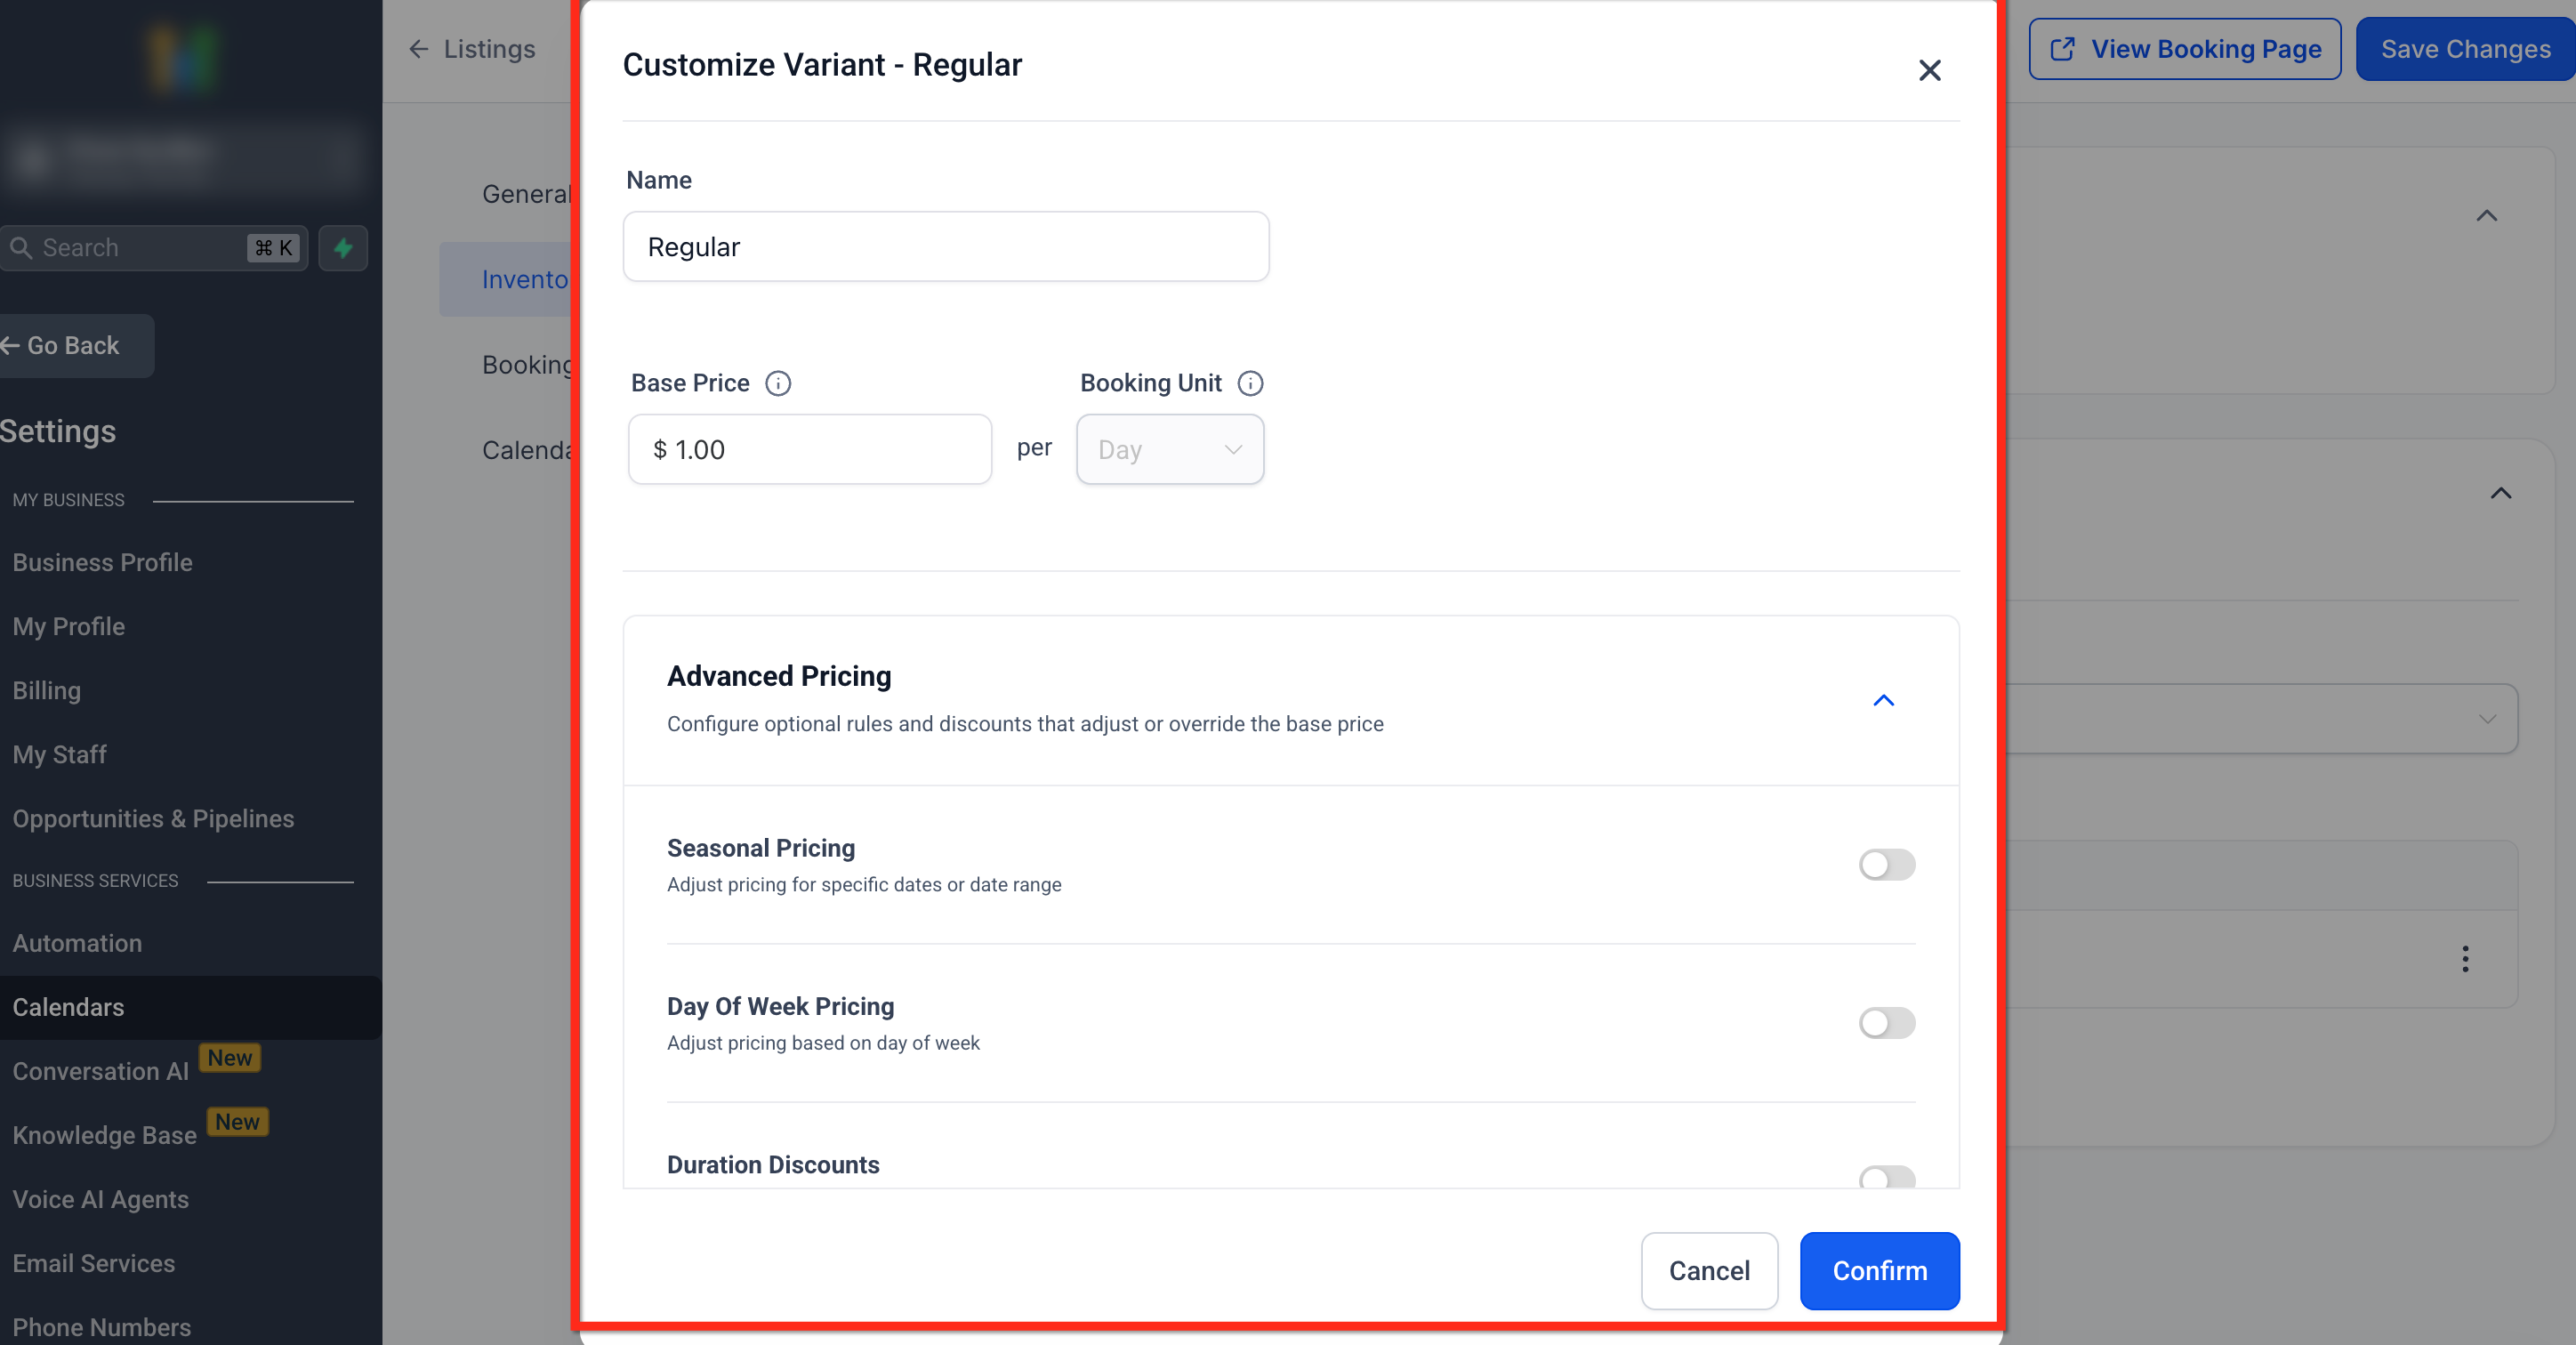
Task: Close the Customize Variant dialog with X
Action: coord(1929,70)
